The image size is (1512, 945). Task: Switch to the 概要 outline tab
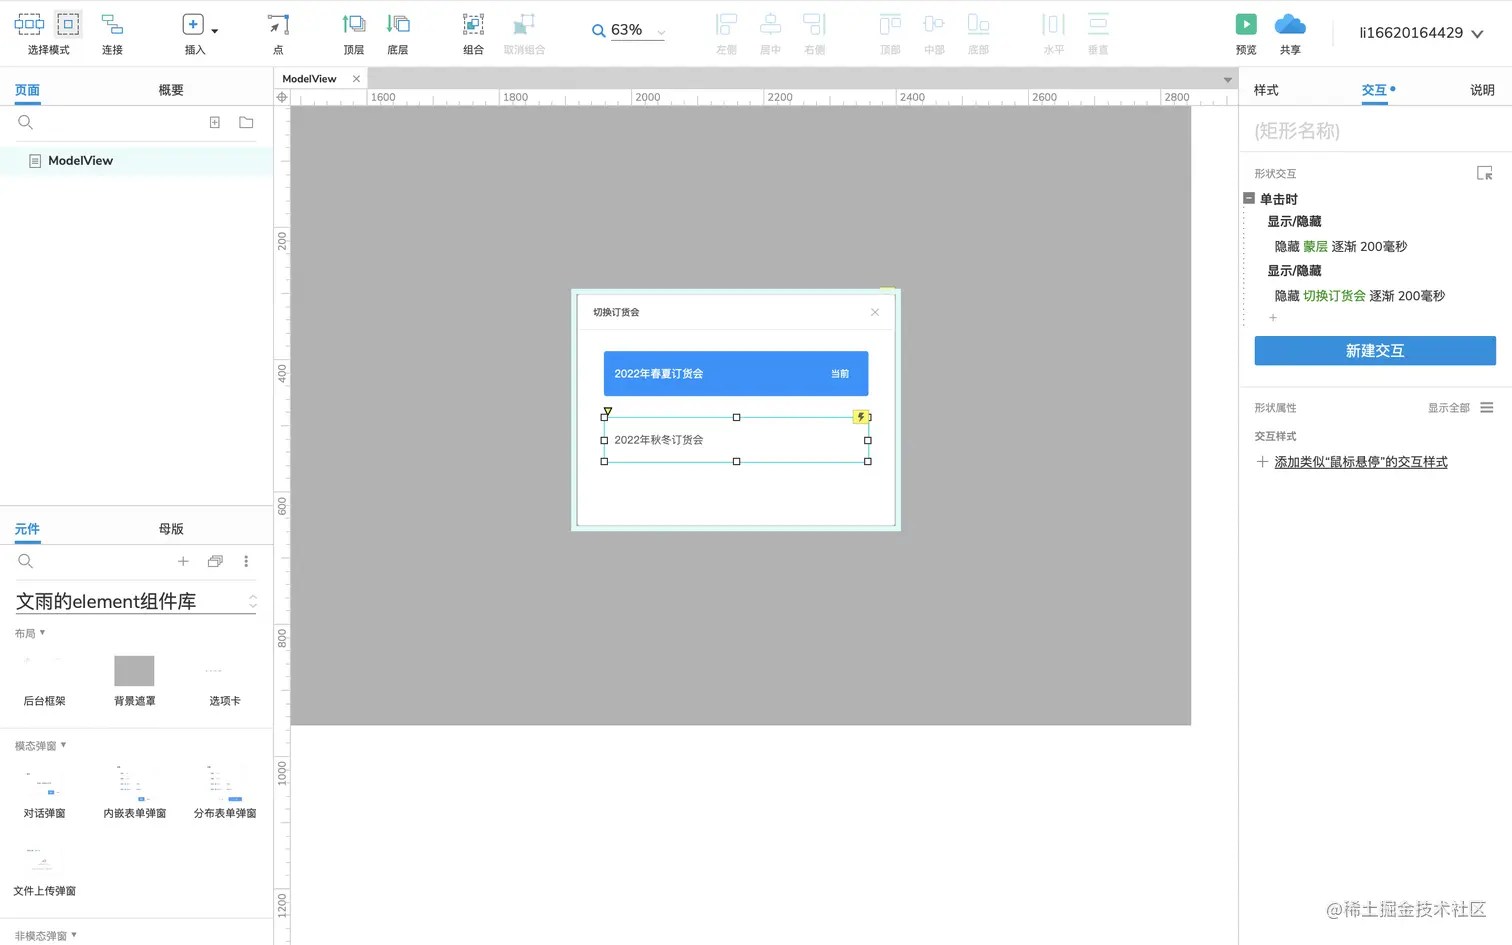point(171,90)
